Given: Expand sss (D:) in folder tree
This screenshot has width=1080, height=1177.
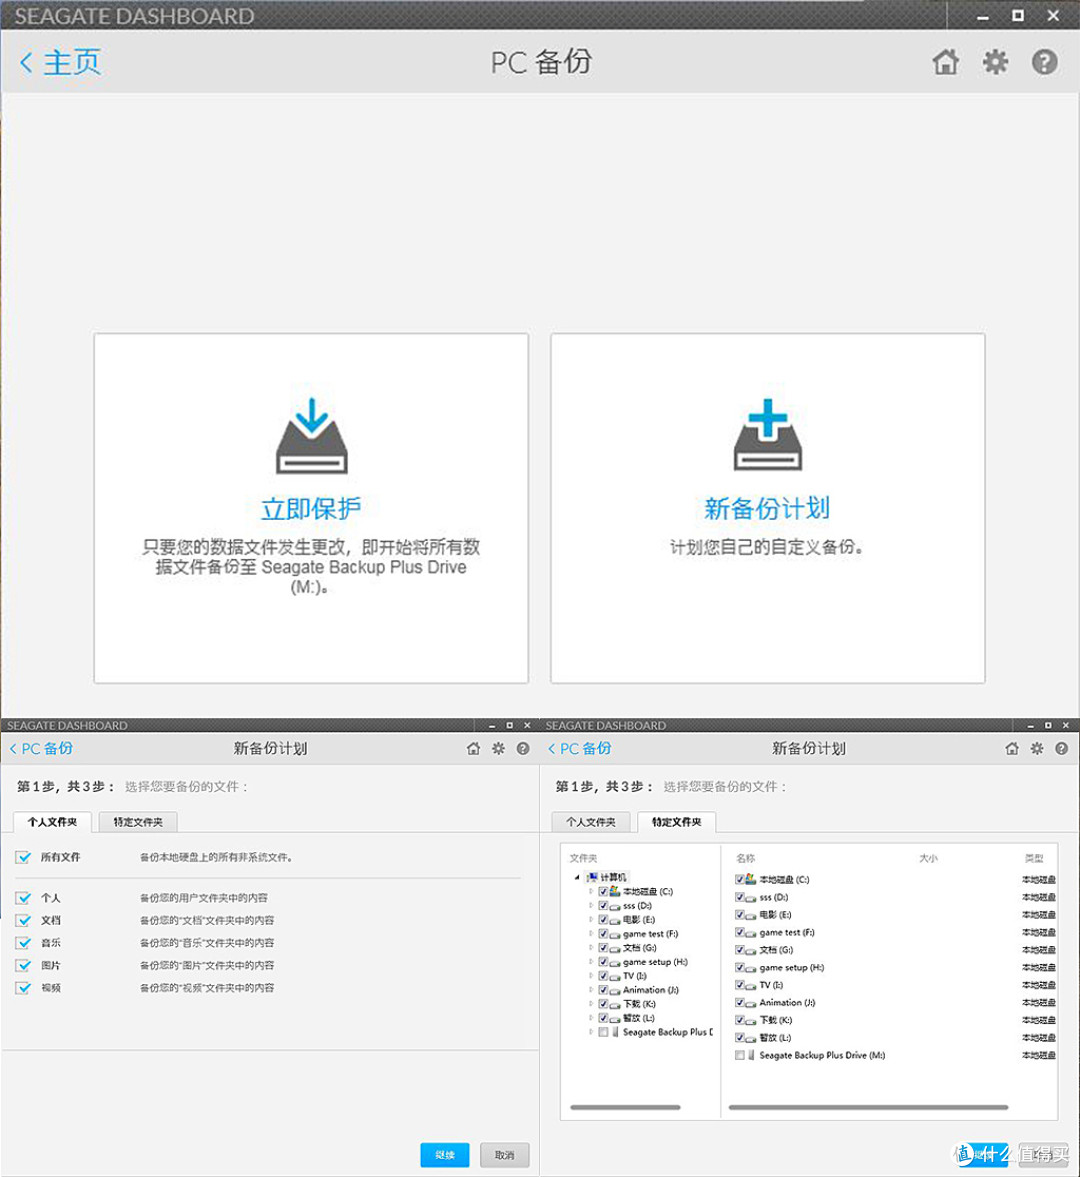Looking at the screenshot, I should click(x=591, y=905).
